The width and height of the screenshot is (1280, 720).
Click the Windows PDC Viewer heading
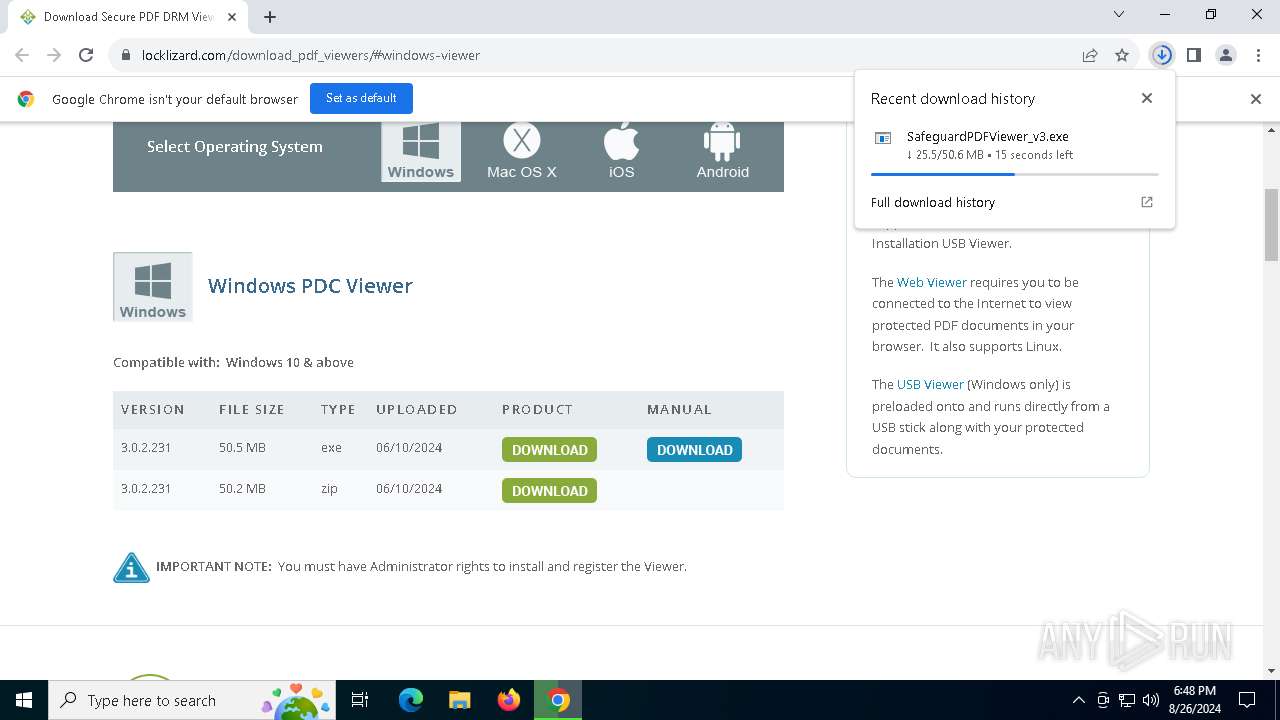point(310,286)
